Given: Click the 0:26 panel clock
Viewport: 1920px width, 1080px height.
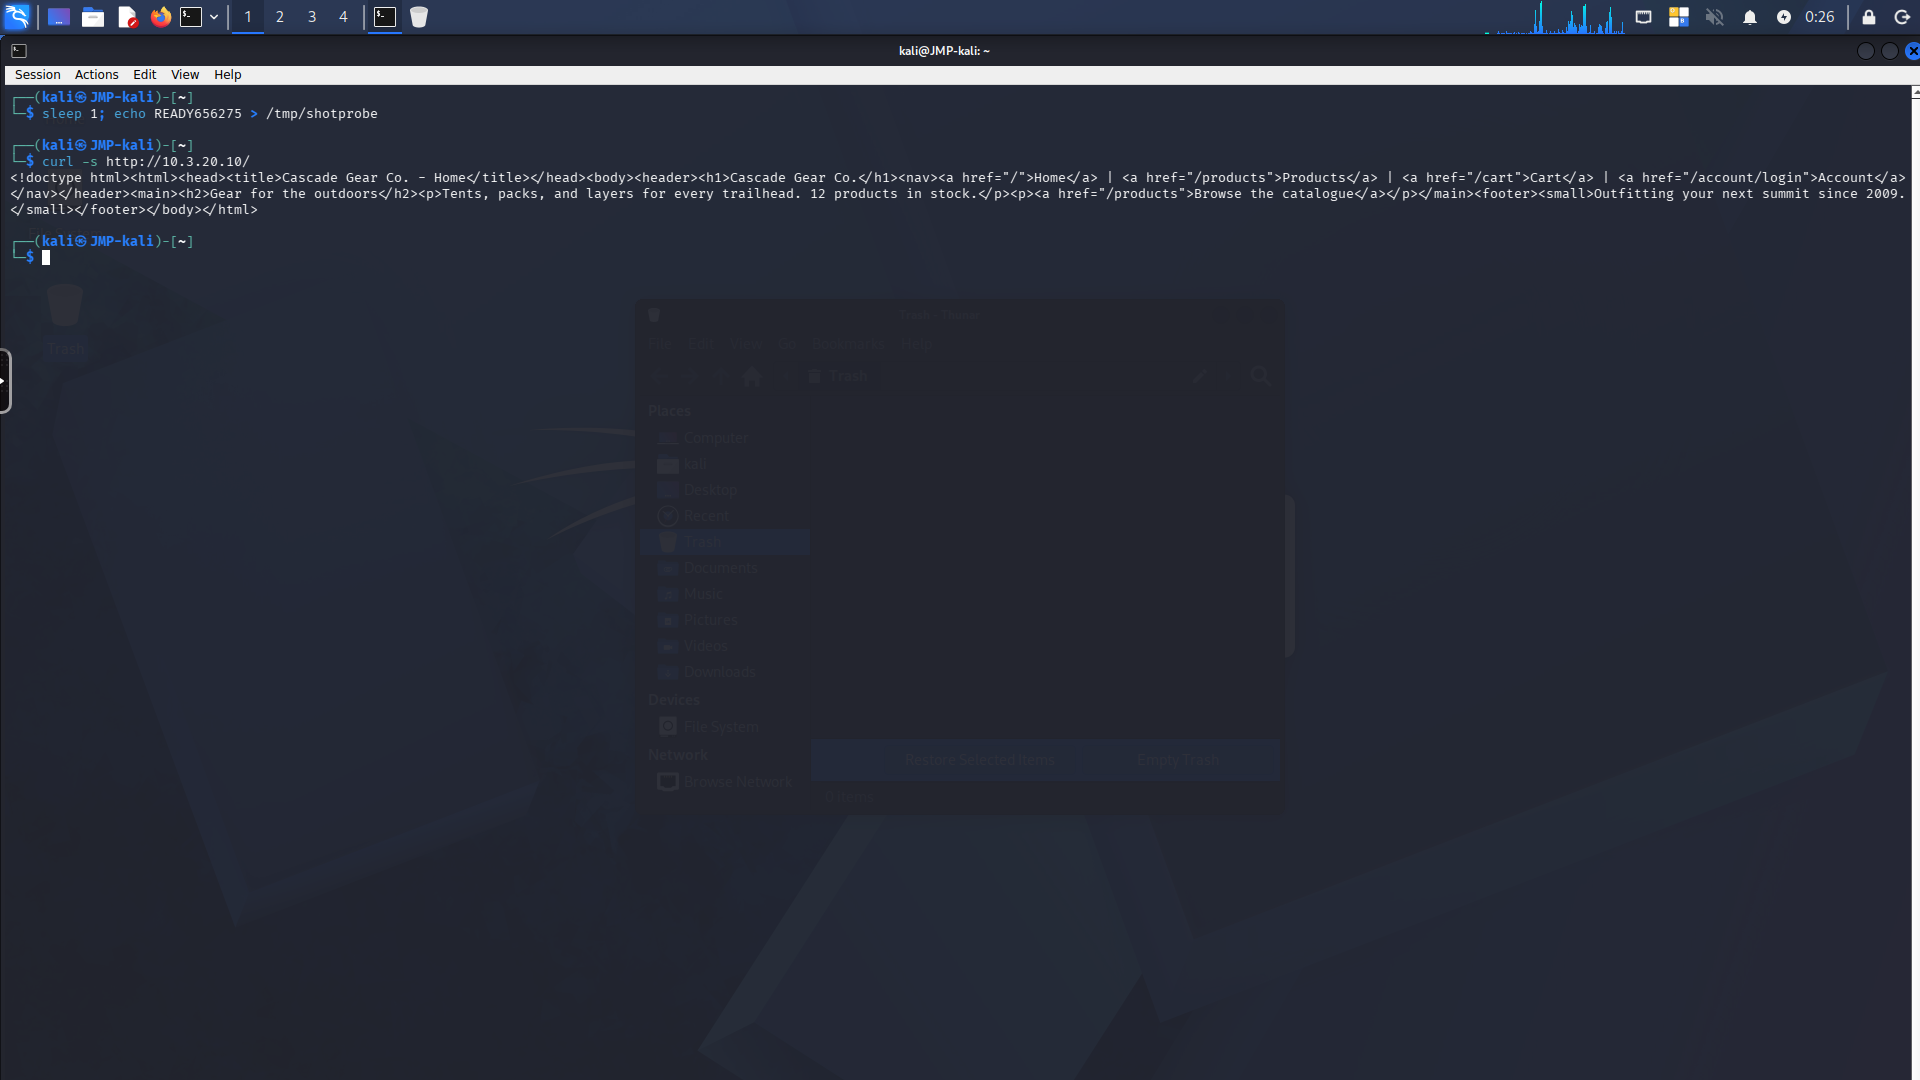Looking at the screenshot, I should 1820,17.
